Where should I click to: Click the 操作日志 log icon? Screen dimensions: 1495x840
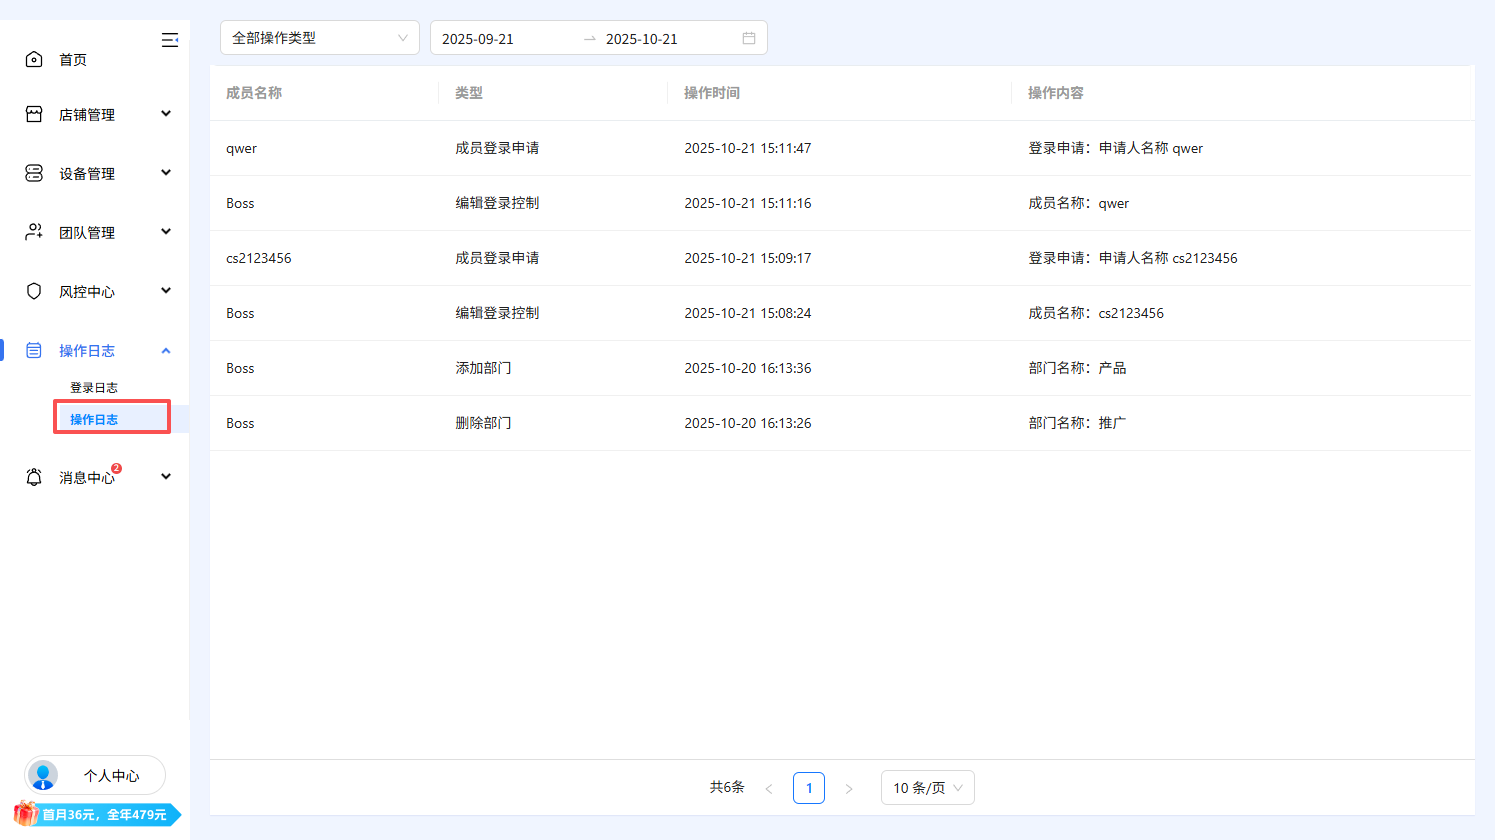click(x=34, y=350)
